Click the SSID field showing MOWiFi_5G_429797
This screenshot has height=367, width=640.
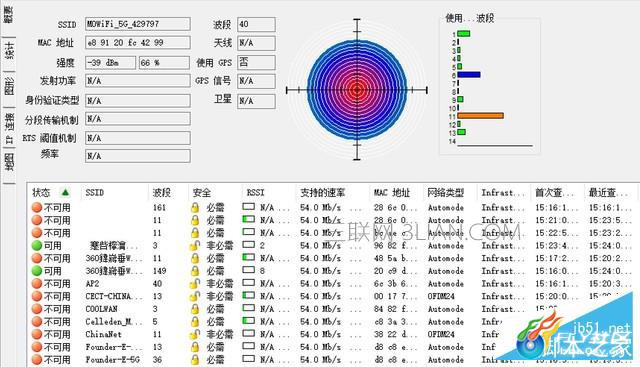tap(138, 24)
